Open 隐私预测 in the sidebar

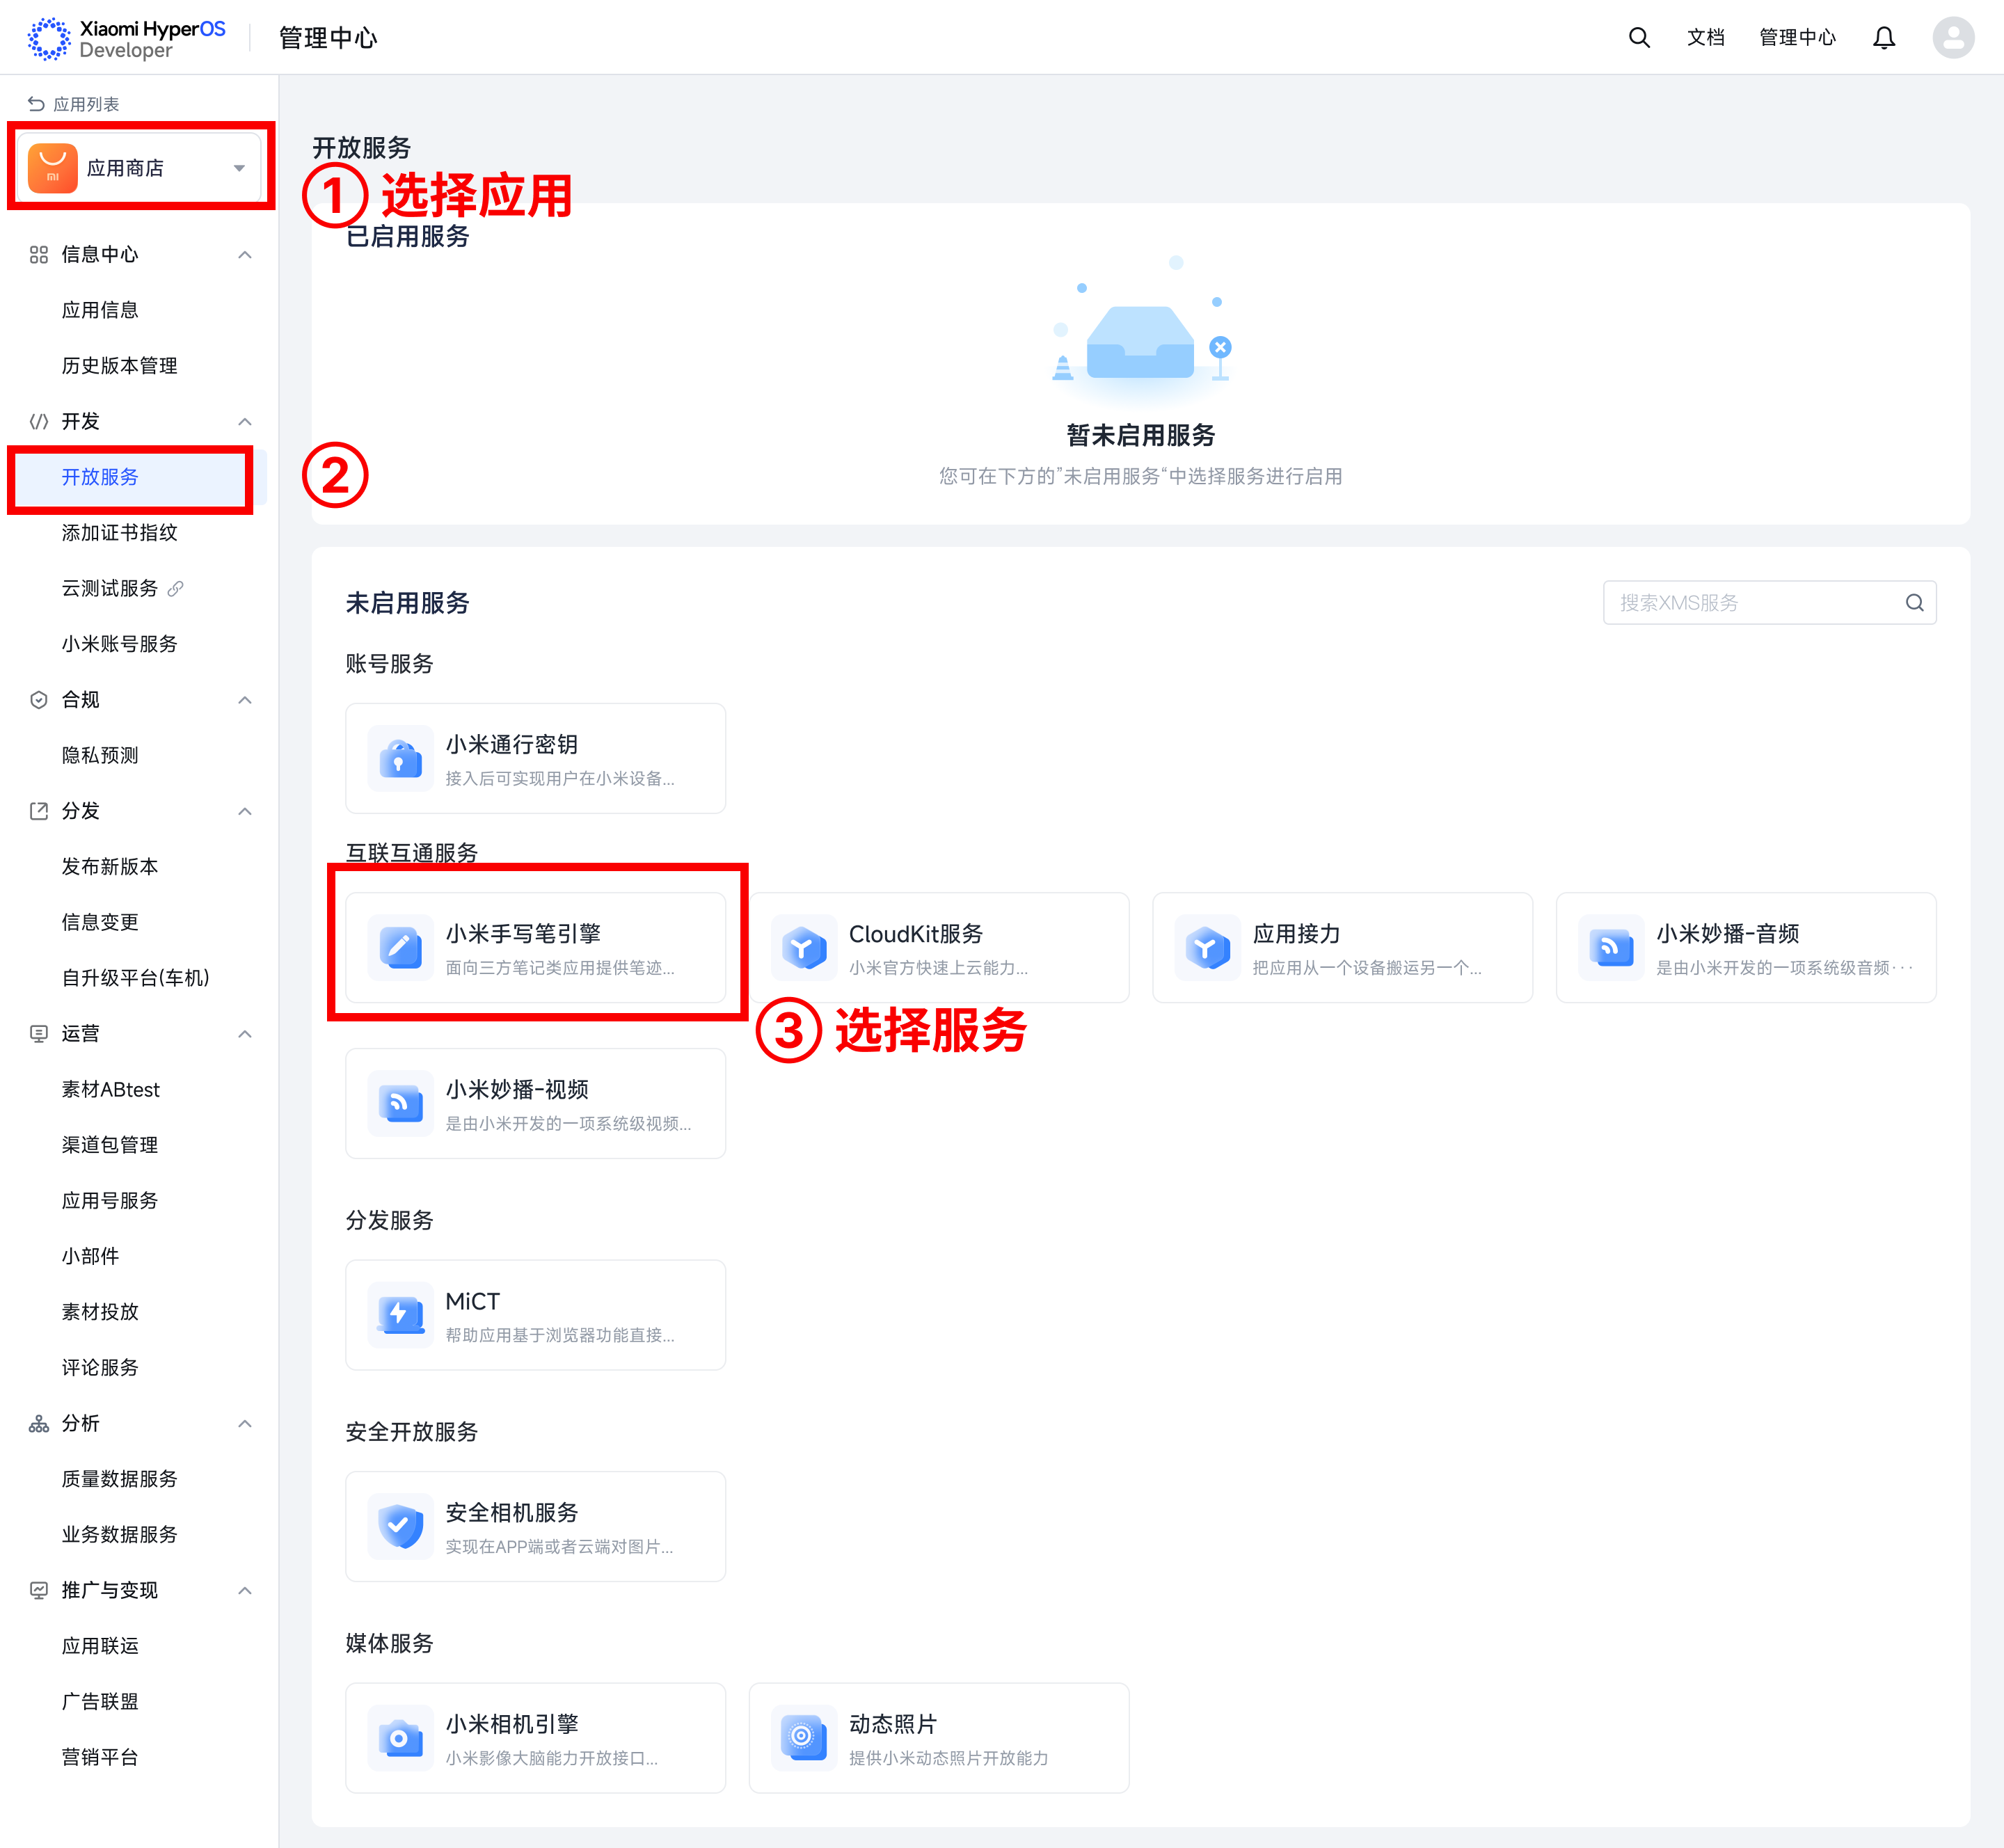pyautogui.click(x=100, y=755)
